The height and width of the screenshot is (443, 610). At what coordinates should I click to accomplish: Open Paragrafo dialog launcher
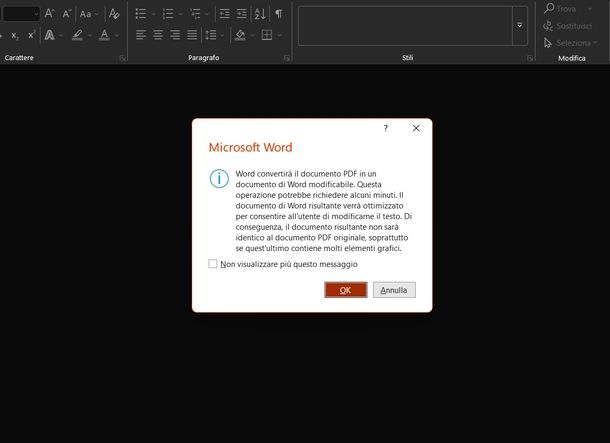tap(287, 58)
